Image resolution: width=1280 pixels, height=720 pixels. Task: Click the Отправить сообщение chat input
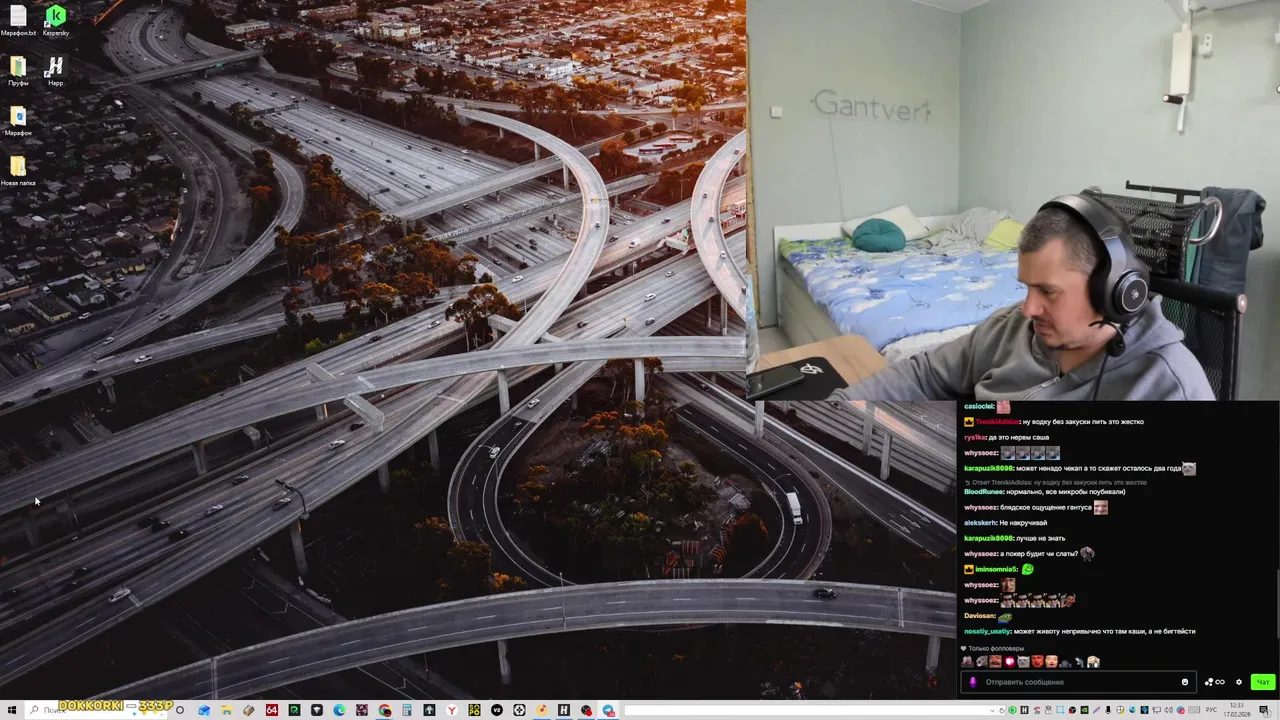point(1078,682)
